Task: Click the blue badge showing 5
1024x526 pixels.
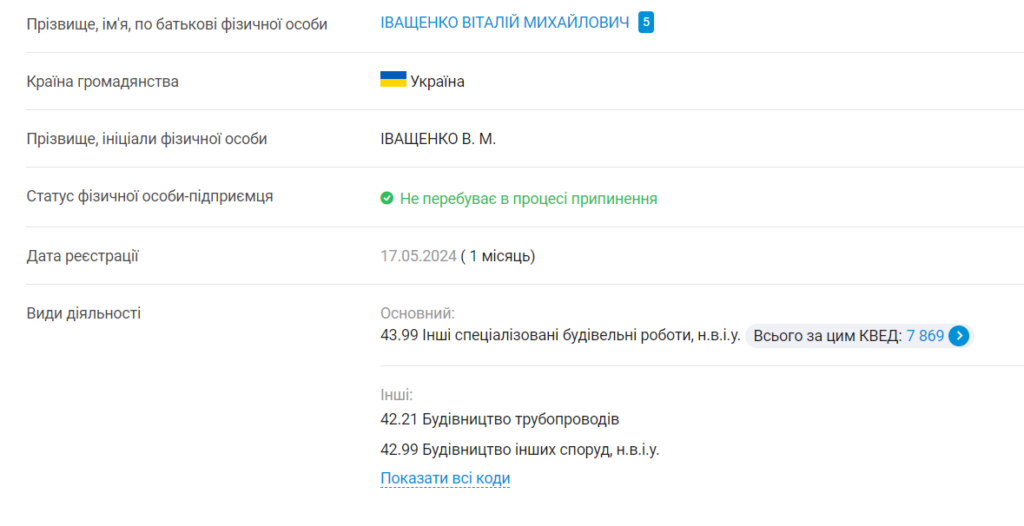Action: (646, 23)
